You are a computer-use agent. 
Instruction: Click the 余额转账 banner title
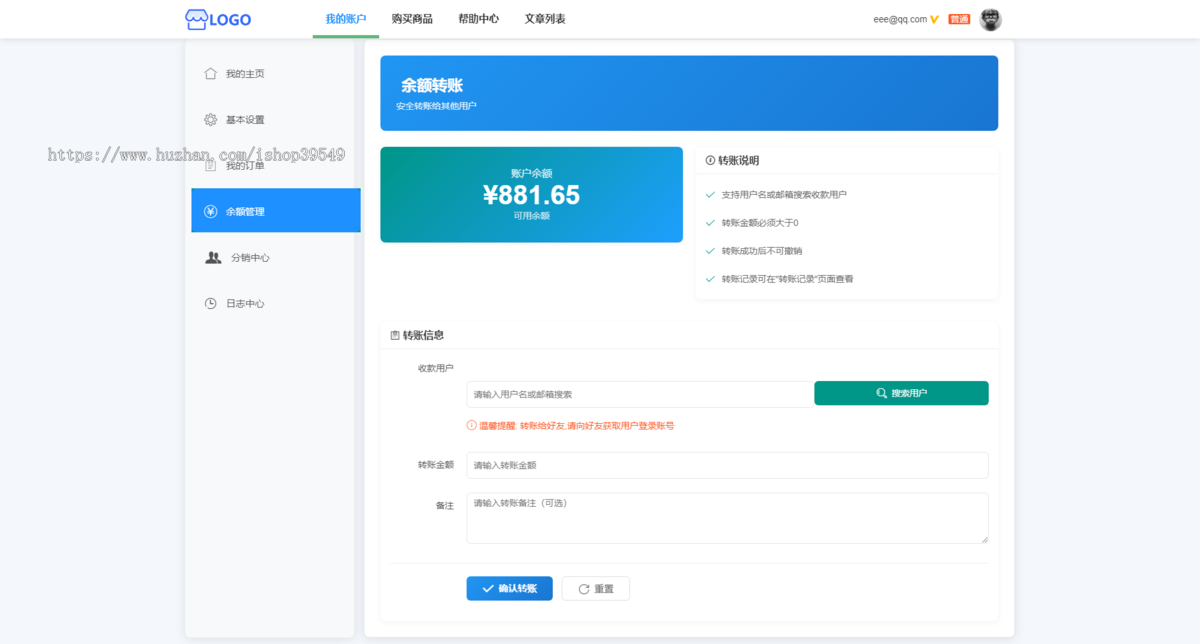point(432,86)
